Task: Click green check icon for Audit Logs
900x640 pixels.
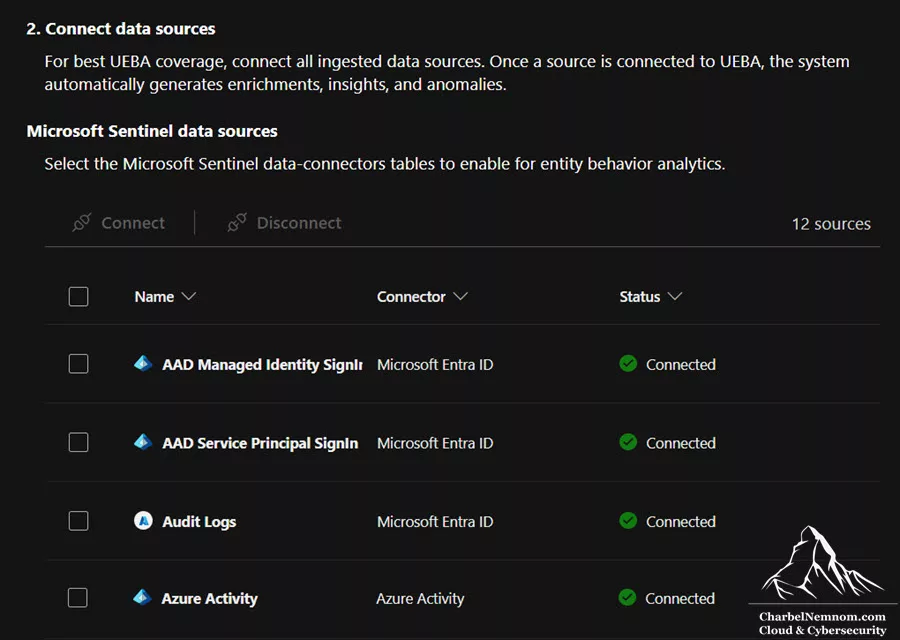Action: [628, 521]
